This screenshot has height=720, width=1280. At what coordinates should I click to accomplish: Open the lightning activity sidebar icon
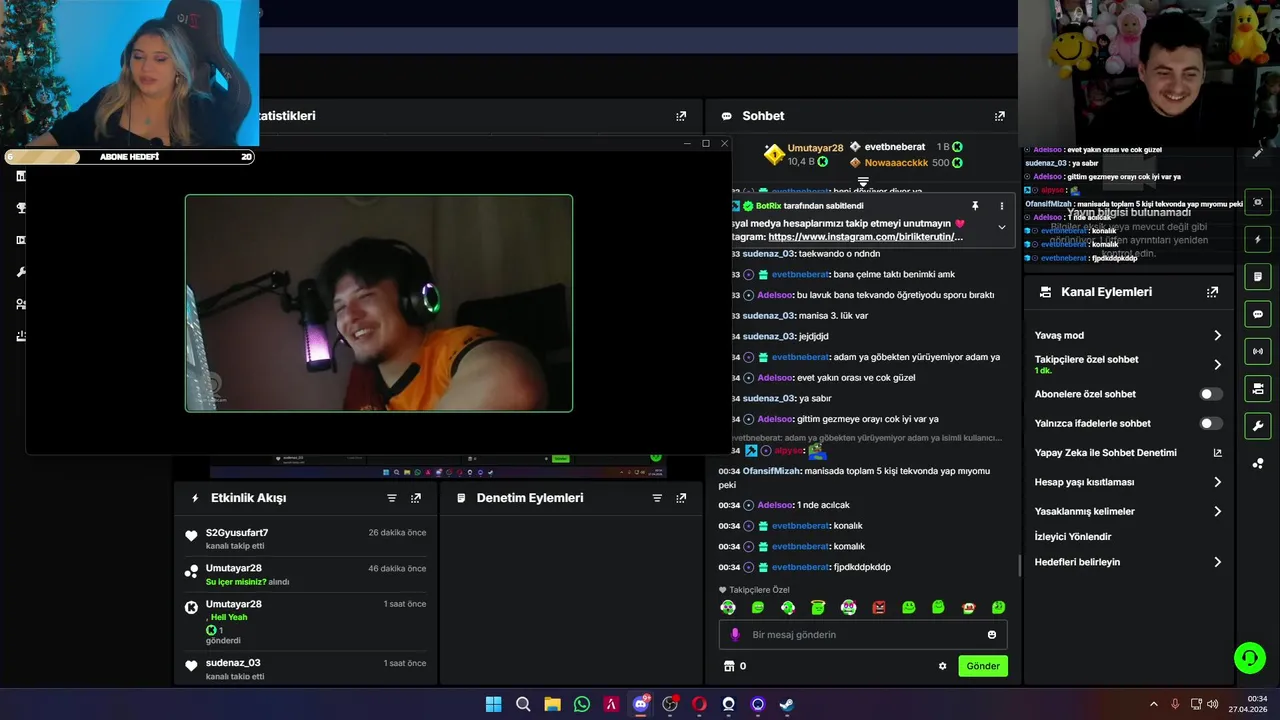[1258, 240]
